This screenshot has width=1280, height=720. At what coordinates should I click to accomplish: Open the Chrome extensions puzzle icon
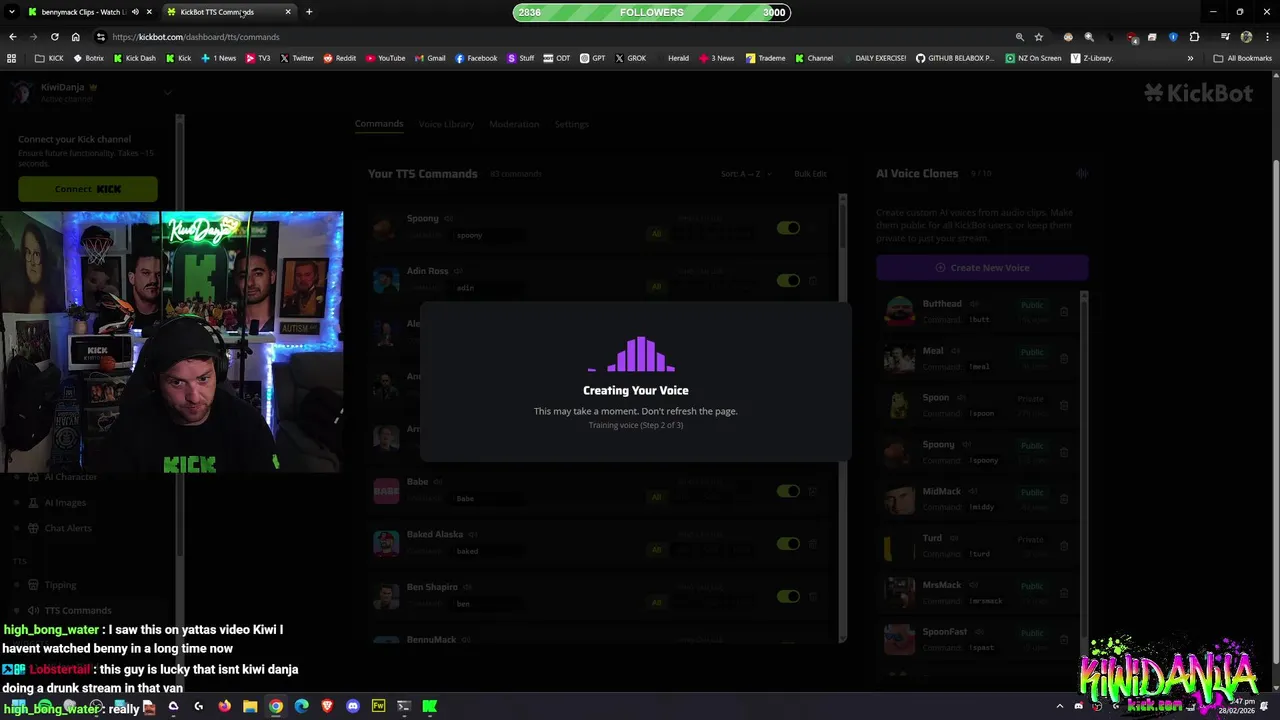[1194, 37]
